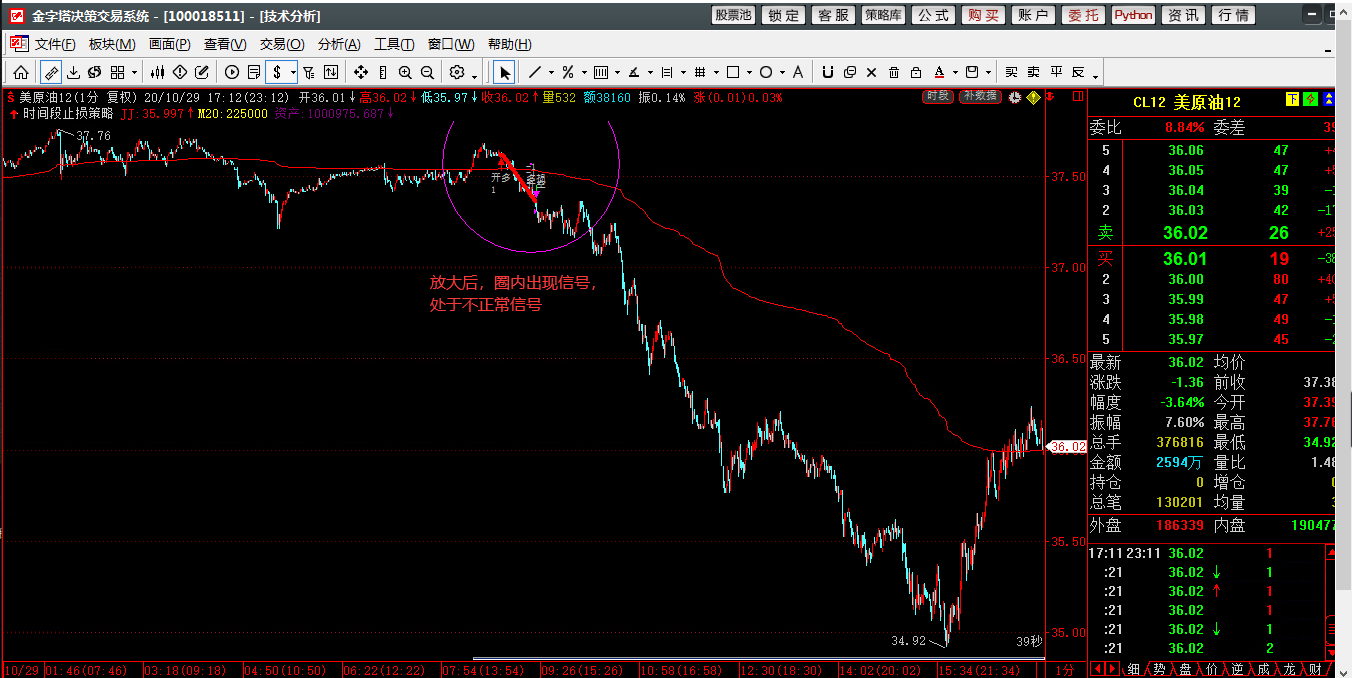Click the dollar sign trading icon
1352x678 pixels.
tap(277, 72)
